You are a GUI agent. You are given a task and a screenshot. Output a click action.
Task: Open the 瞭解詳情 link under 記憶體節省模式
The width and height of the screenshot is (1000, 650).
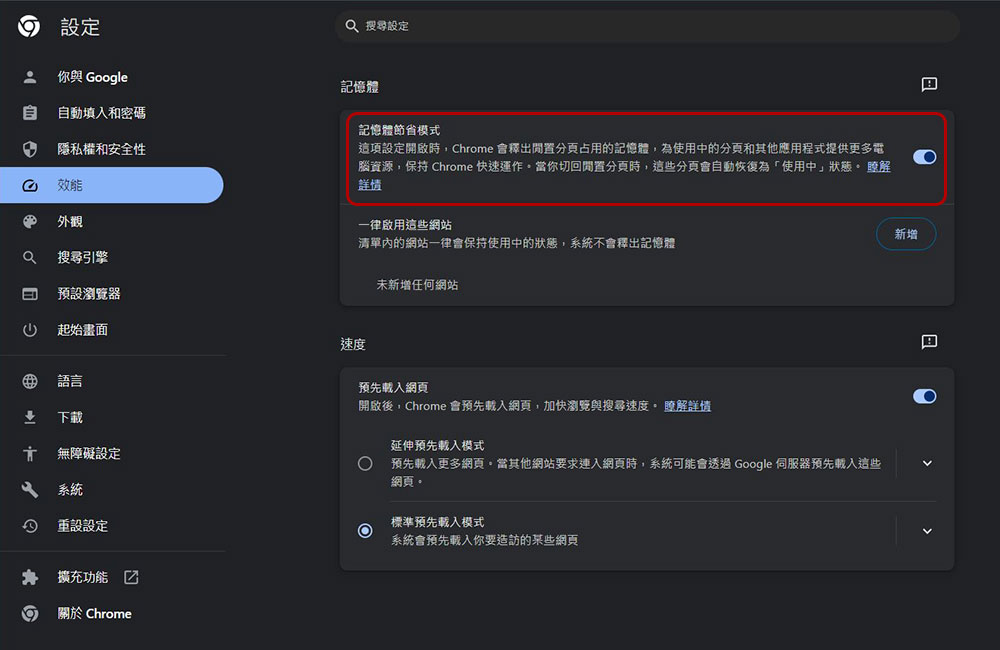click(x=877, y=166)
